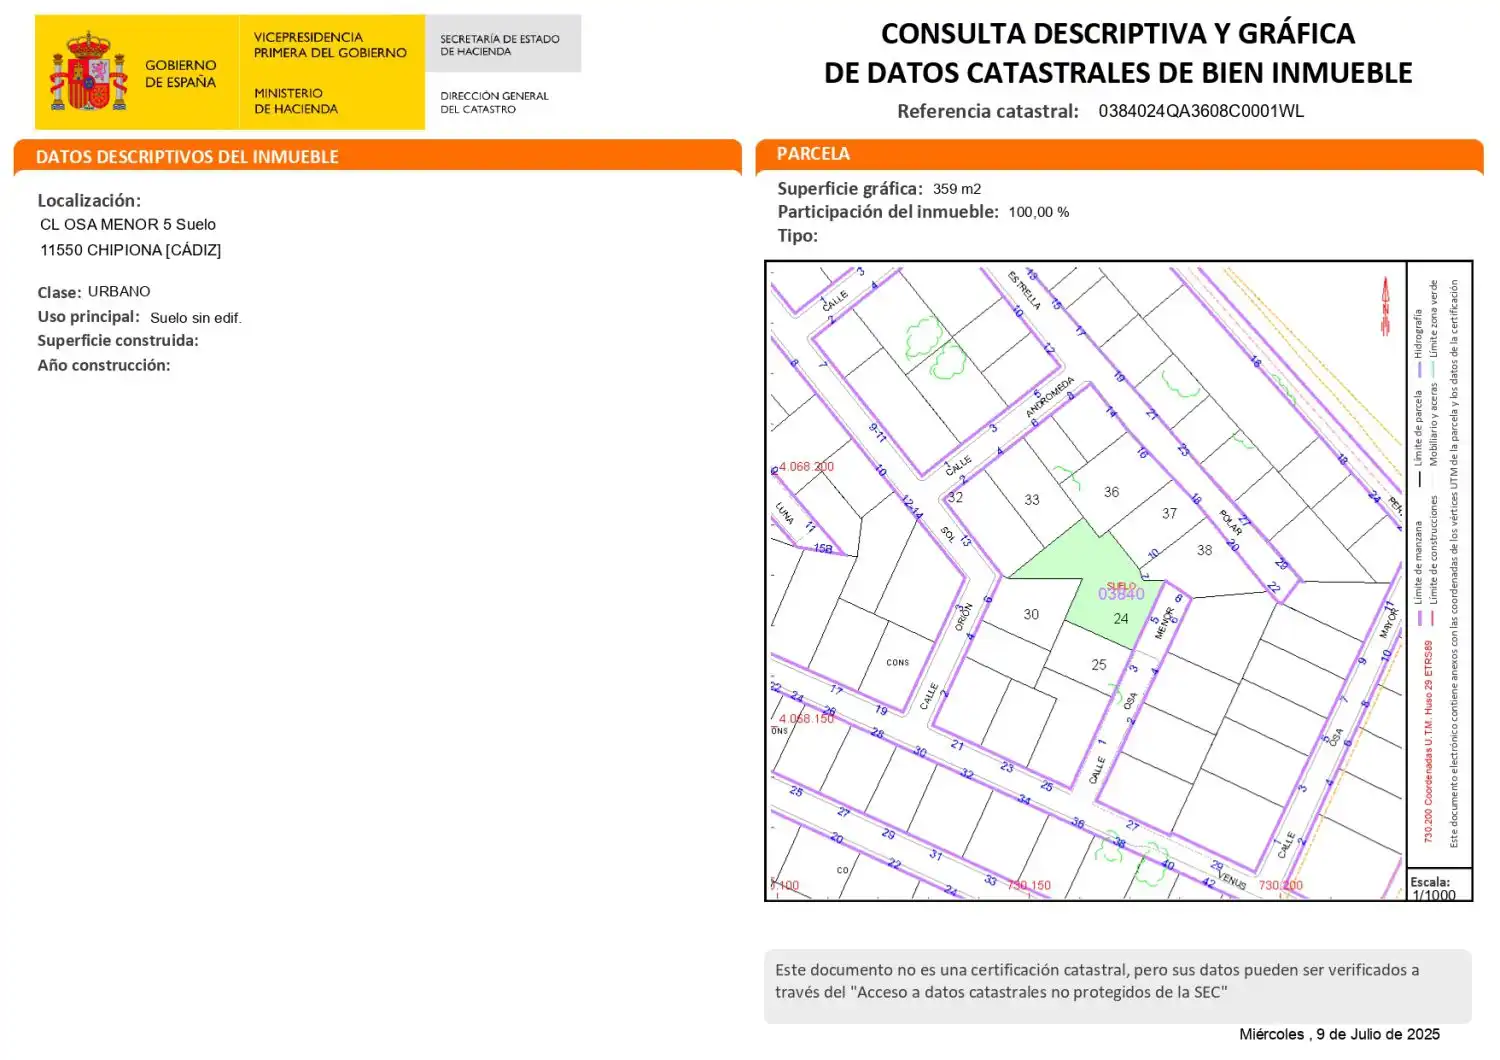1500x1060 pixels.
Task: Click the coordinate label '730.150' on the map
Action: 1029,886
